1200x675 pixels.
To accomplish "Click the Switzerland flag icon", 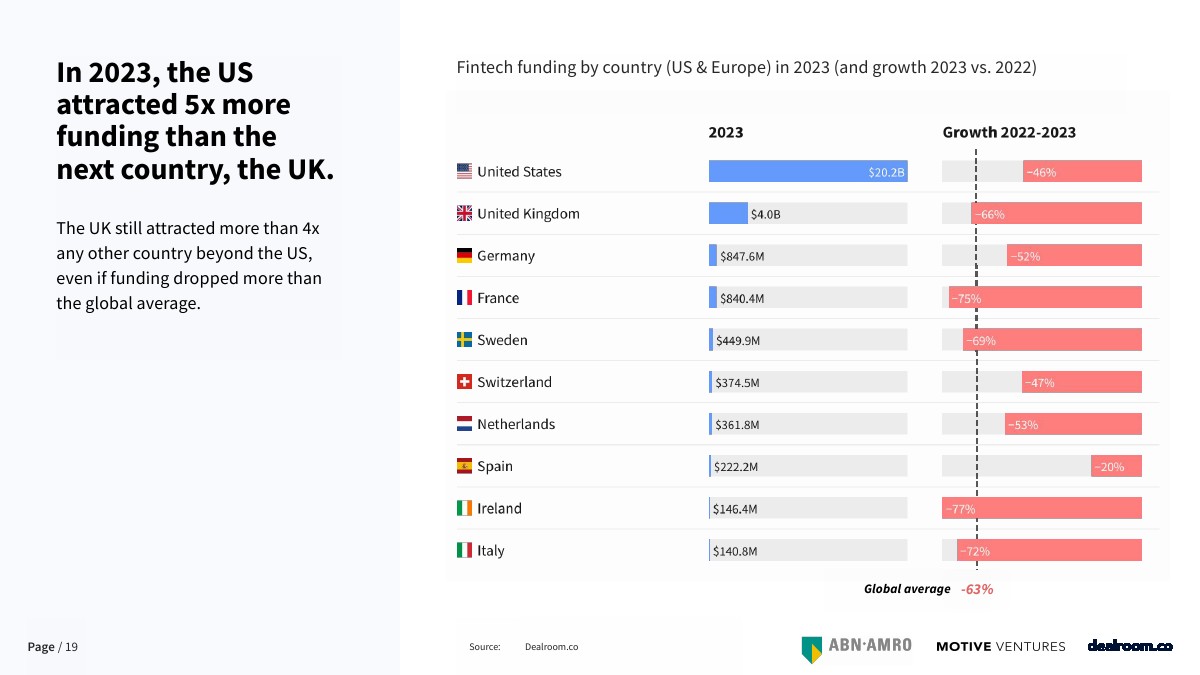I will pos(464,382).
